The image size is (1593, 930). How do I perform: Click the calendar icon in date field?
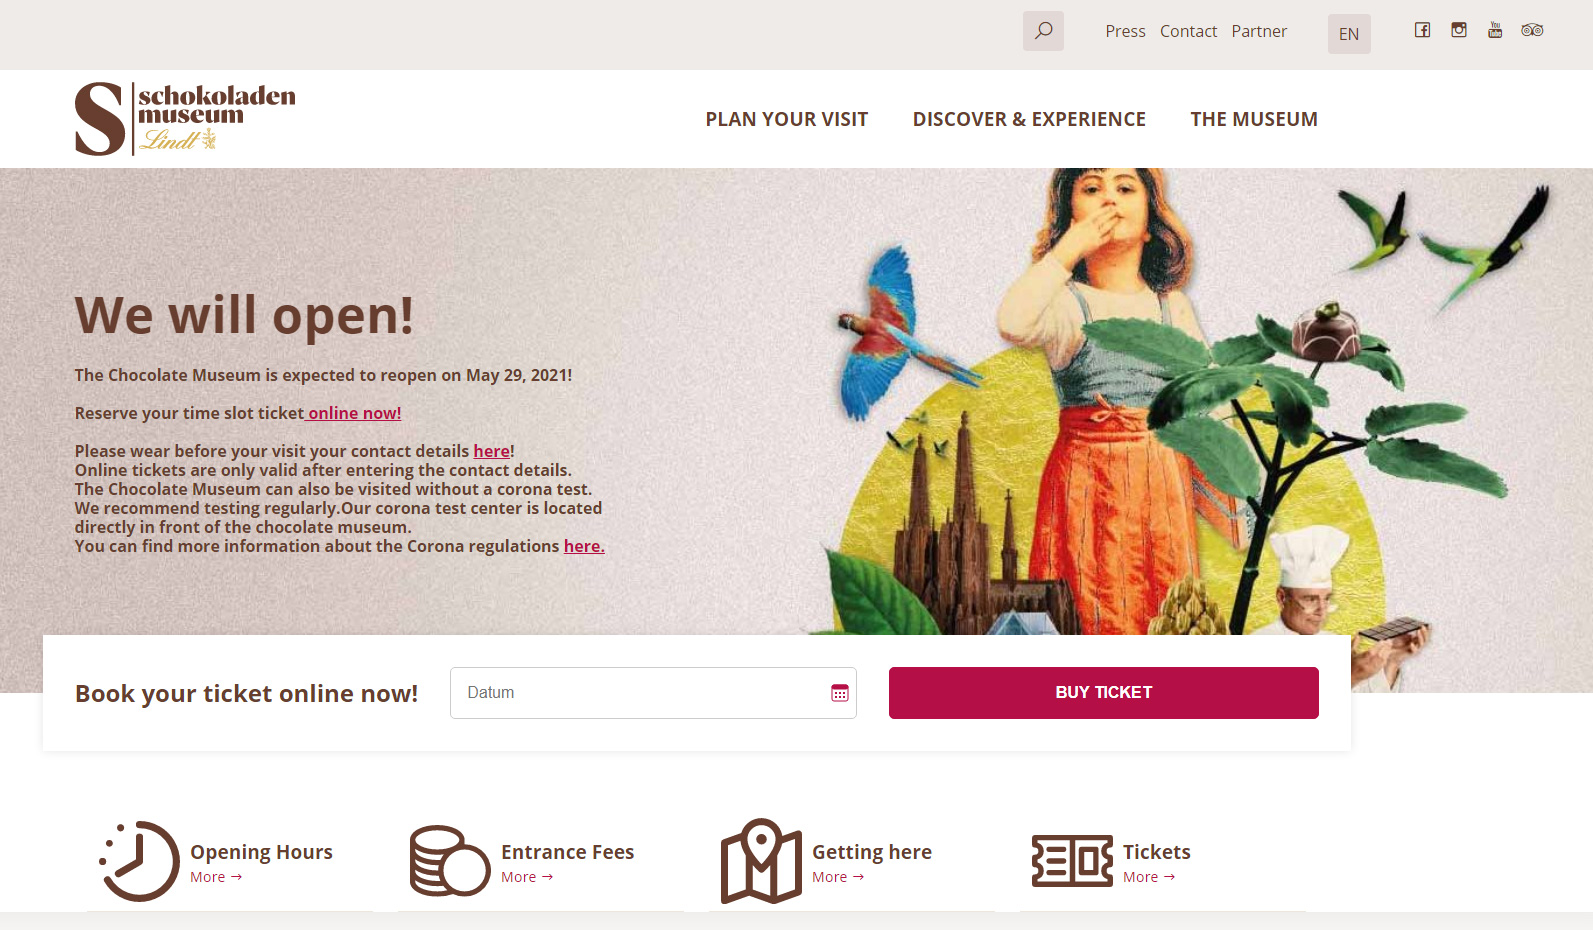tap(840, 693)
